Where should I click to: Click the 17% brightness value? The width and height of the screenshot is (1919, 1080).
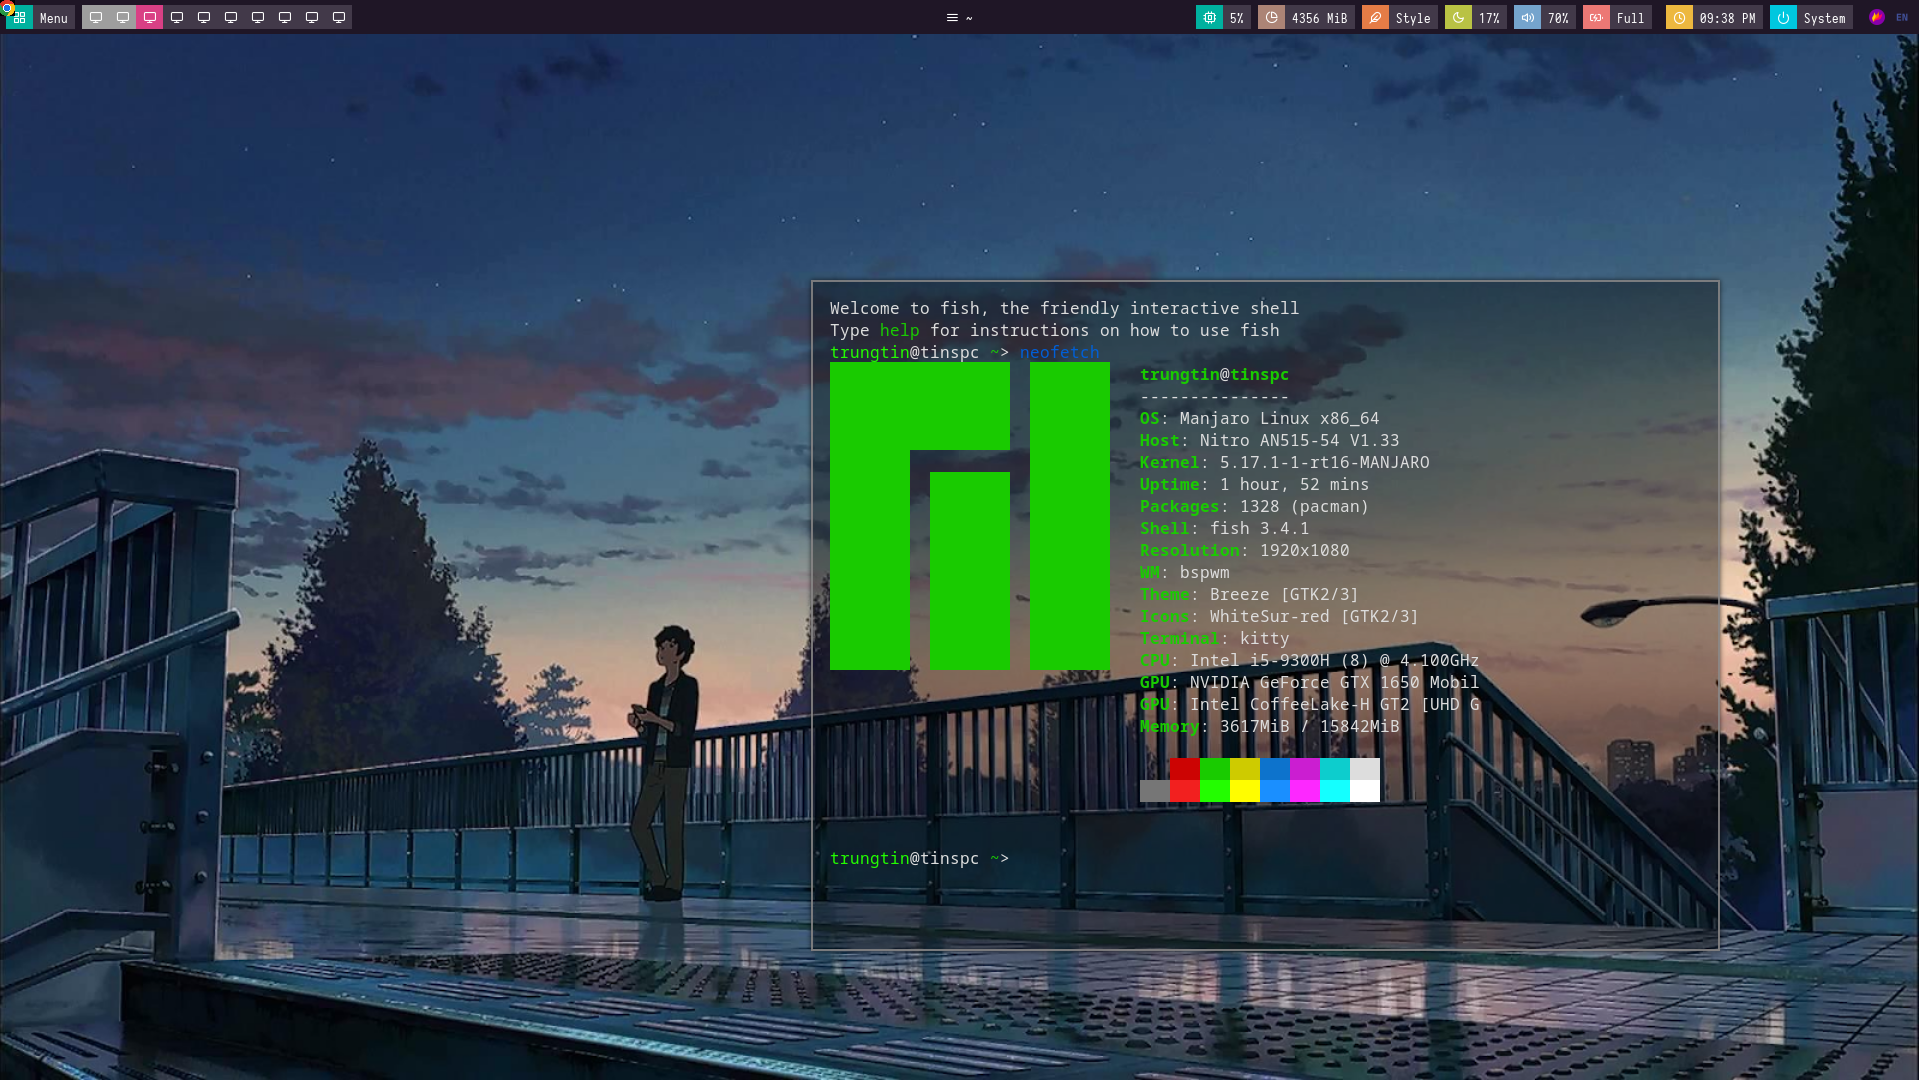pyautogui.click(x=1489, y=18)
